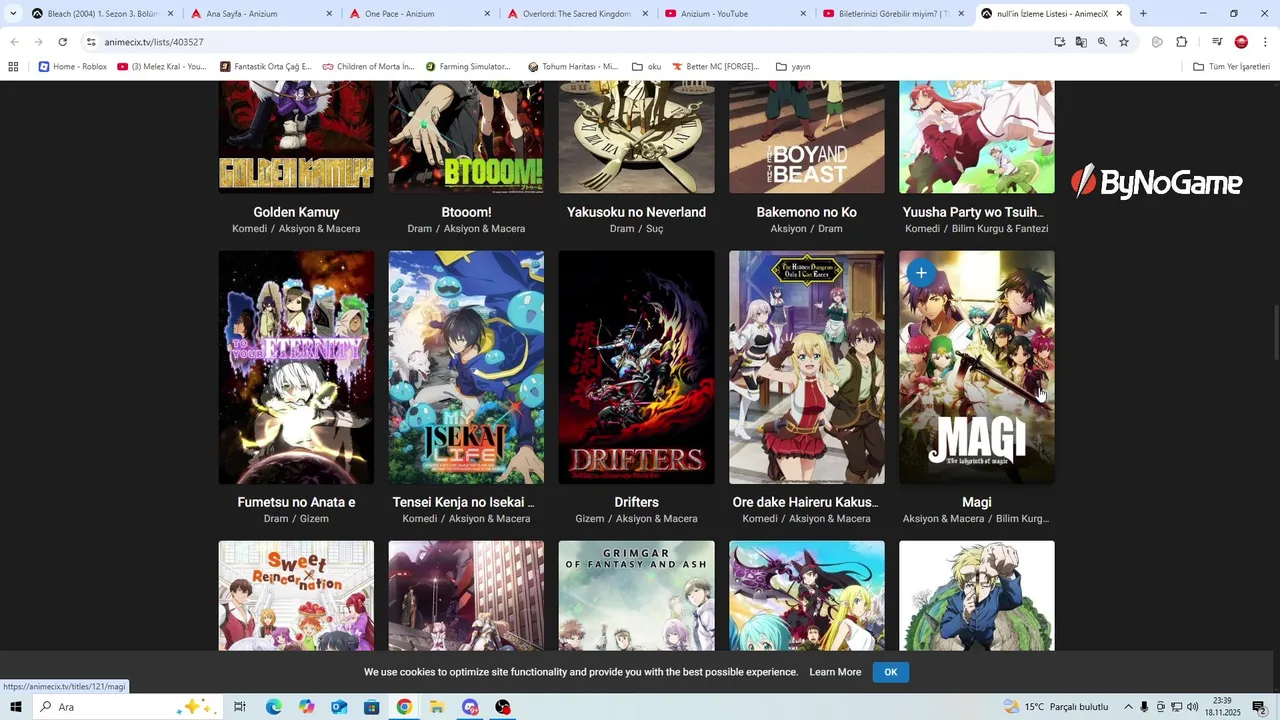Open Outlook from the taskbar

339,707
